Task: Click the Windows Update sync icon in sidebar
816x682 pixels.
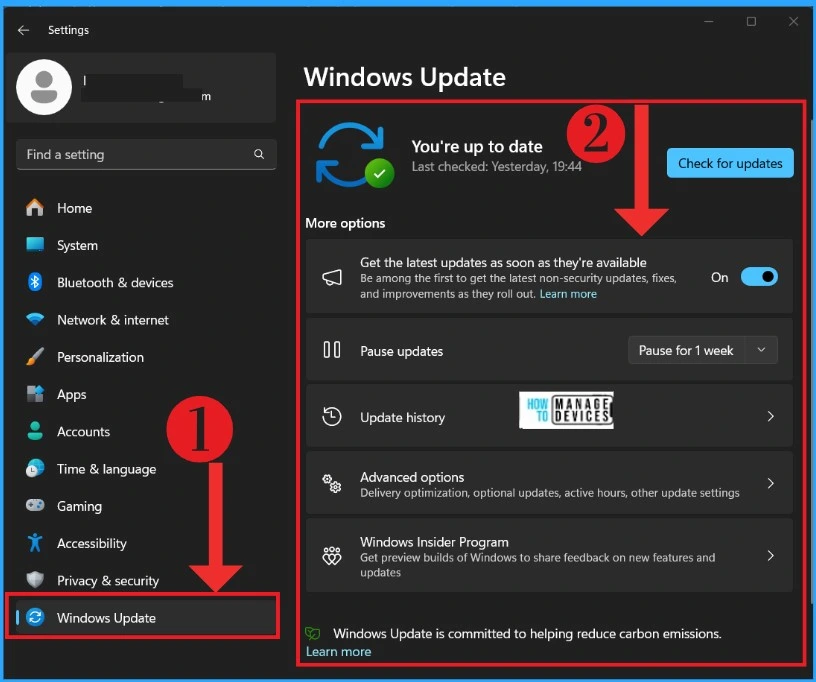Action: pos(35,617)
